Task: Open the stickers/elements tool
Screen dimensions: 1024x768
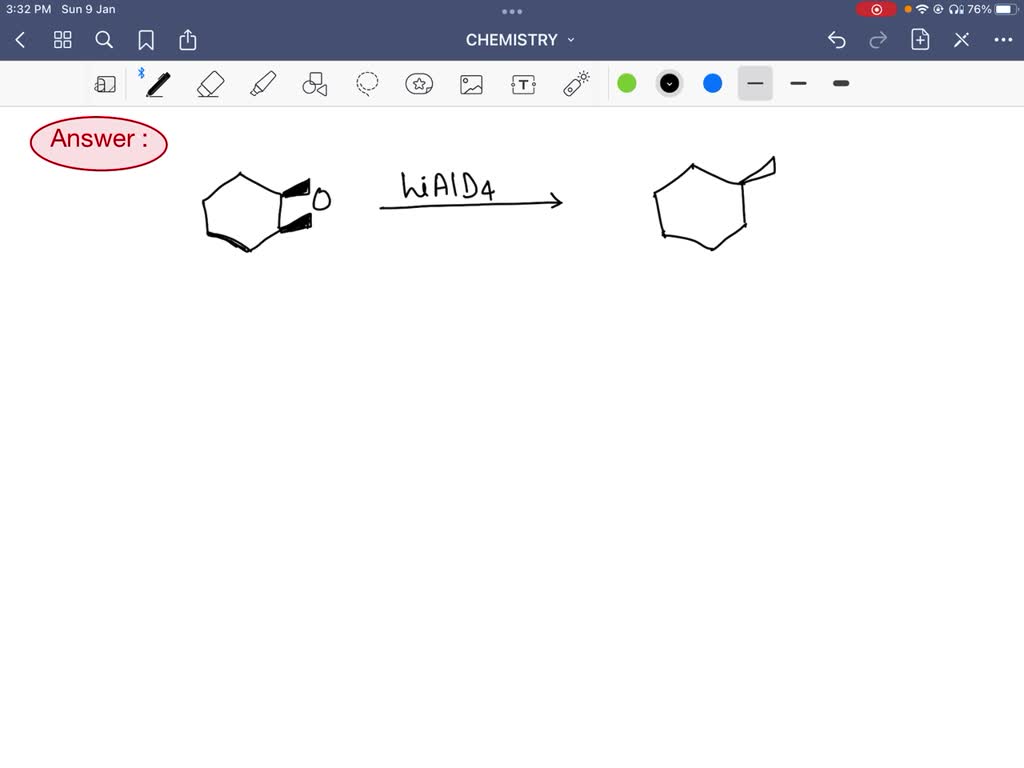Action: (419, 83)
